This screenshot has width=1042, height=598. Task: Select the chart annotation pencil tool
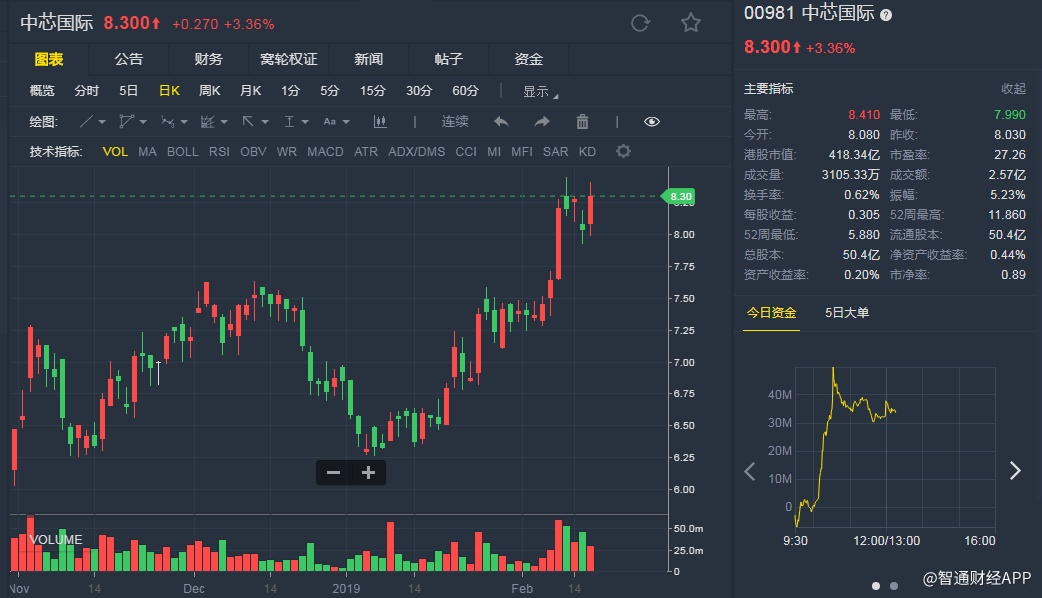click(208, 122)
